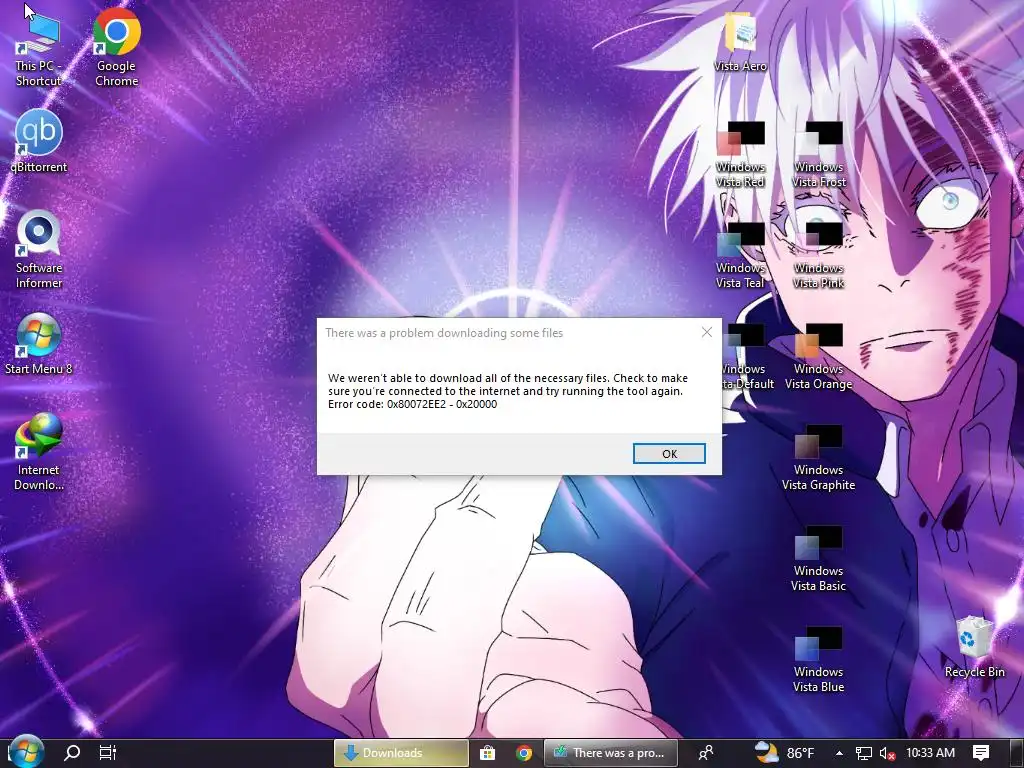Select Windows Vista Pink theme file
This screenshot has height=768, width=1024.
point(818,256)
